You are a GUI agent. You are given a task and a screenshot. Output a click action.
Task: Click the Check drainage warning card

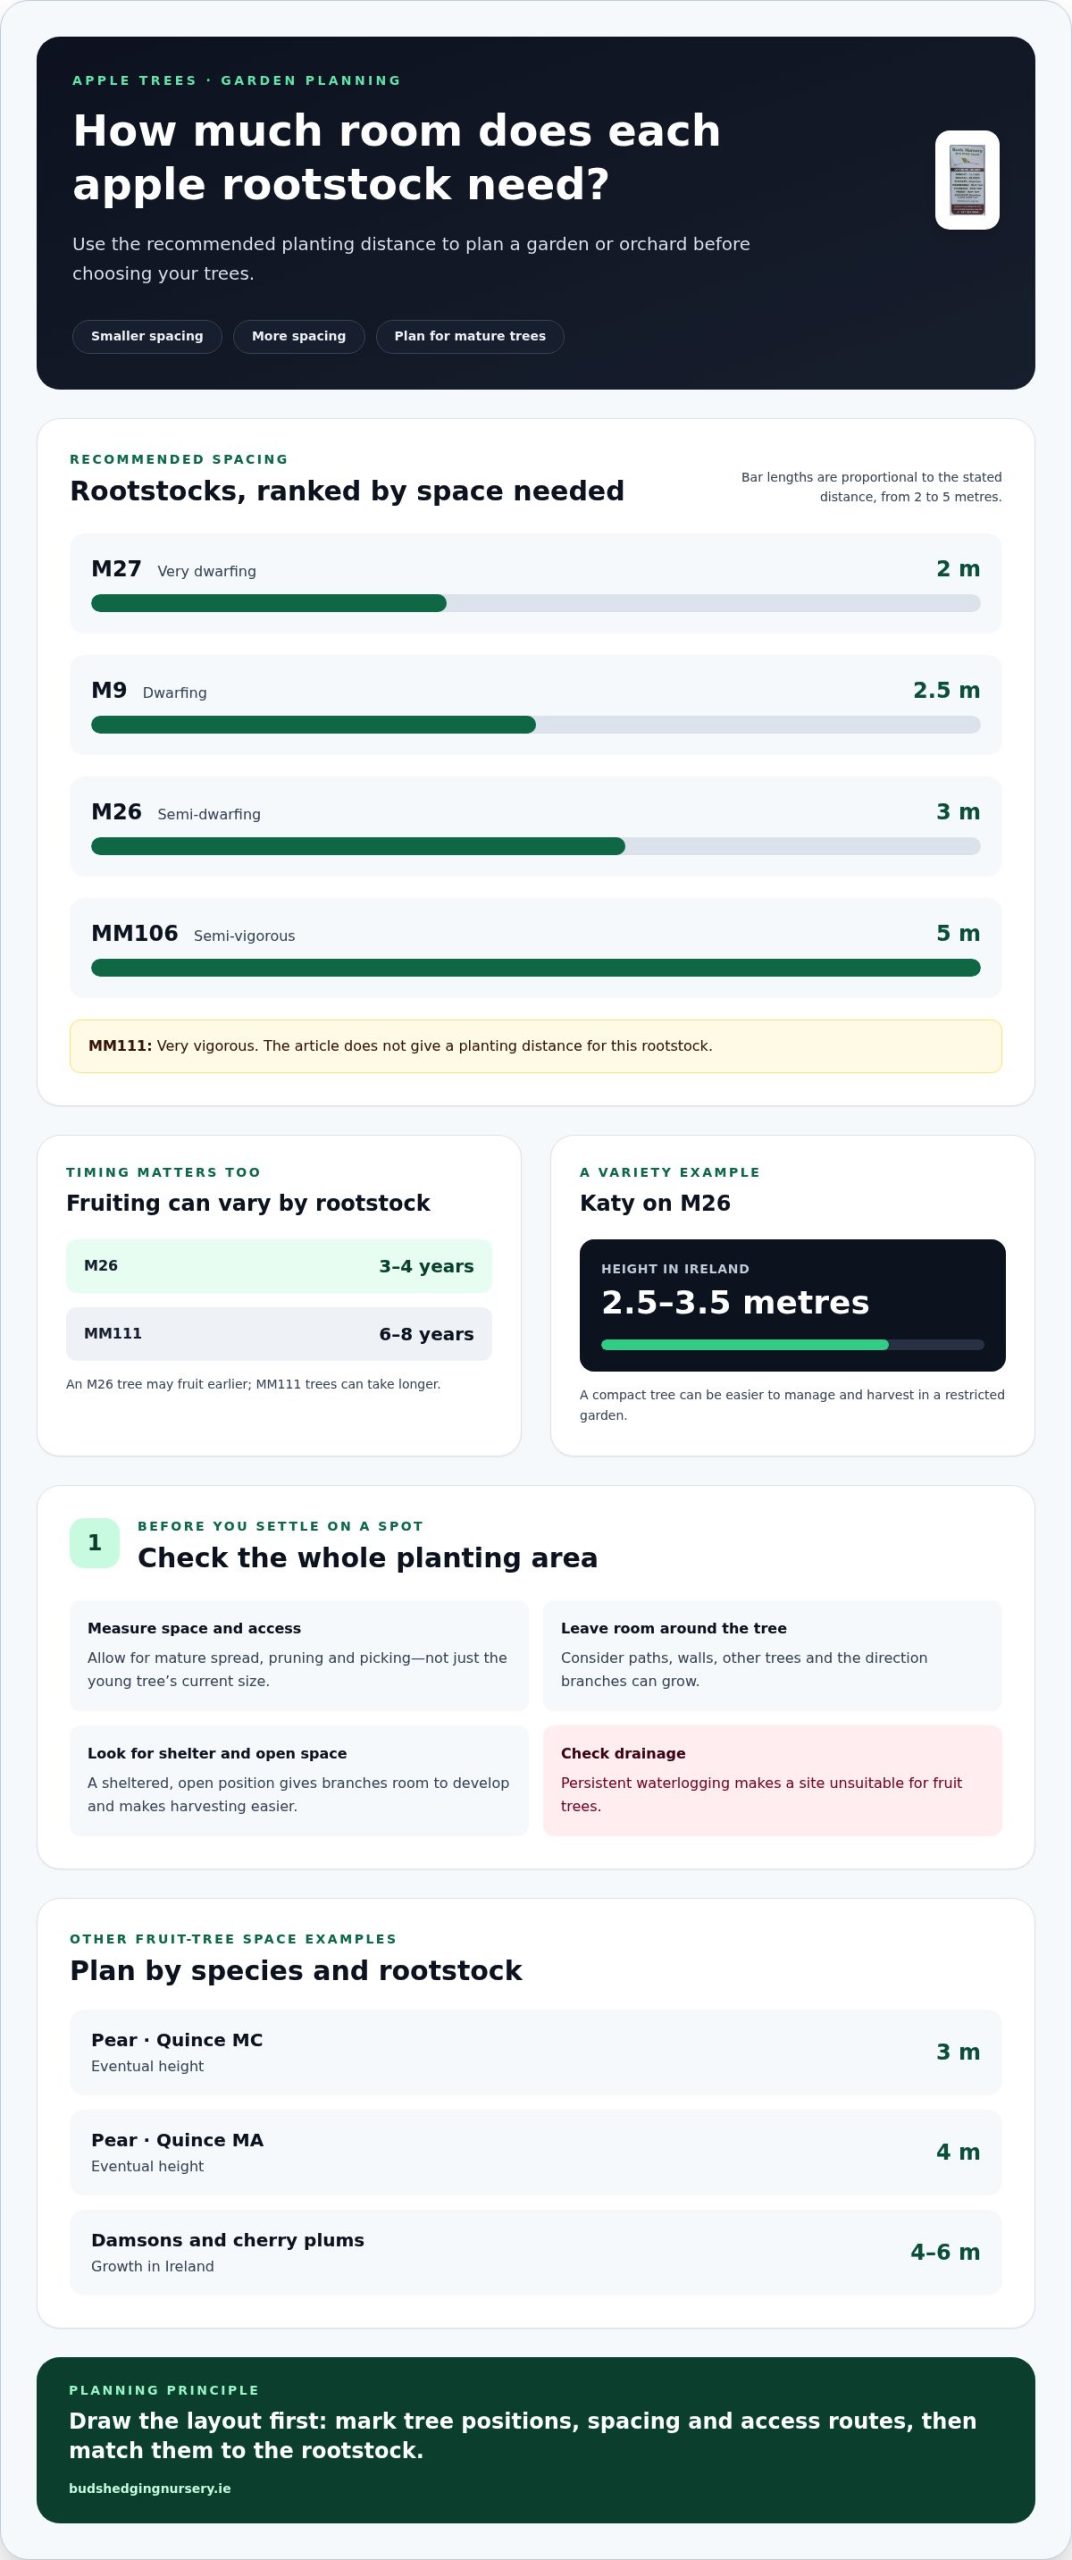click(773, 1780)
